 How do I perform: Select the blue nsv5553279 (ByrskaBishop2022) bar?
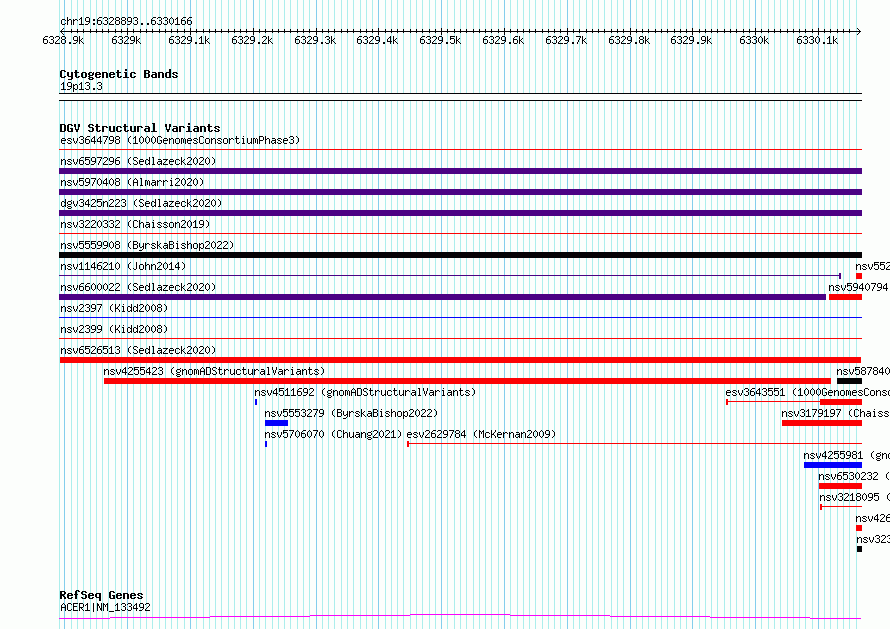tap(276, 423)
